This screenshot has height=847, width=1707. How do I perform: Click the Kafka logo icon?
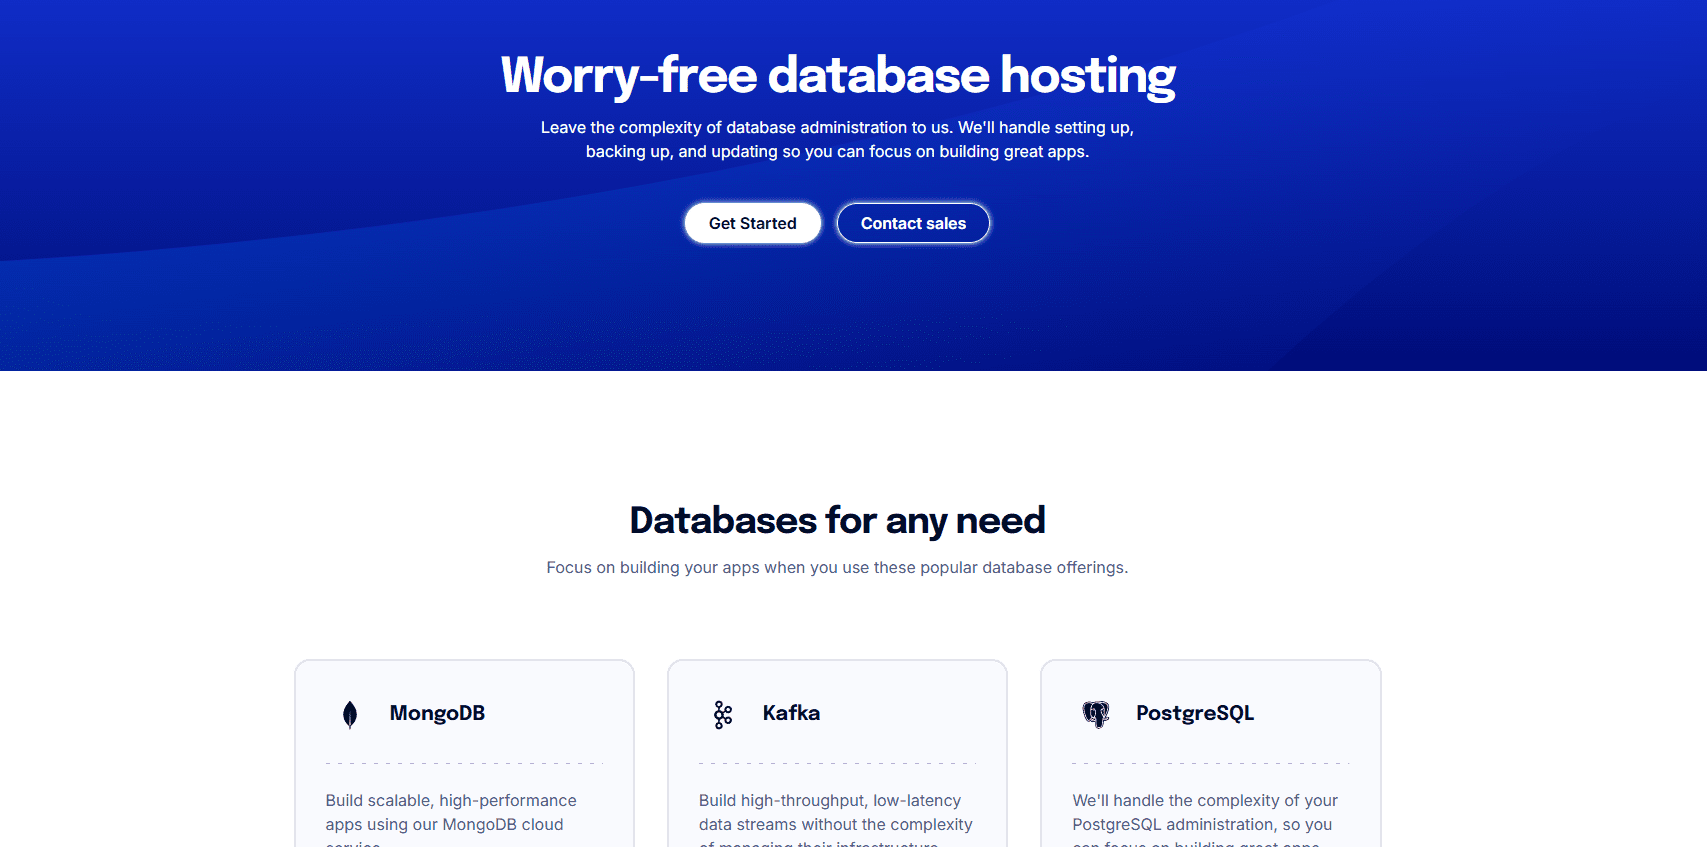pyautogui.click(x=723, y=714)
